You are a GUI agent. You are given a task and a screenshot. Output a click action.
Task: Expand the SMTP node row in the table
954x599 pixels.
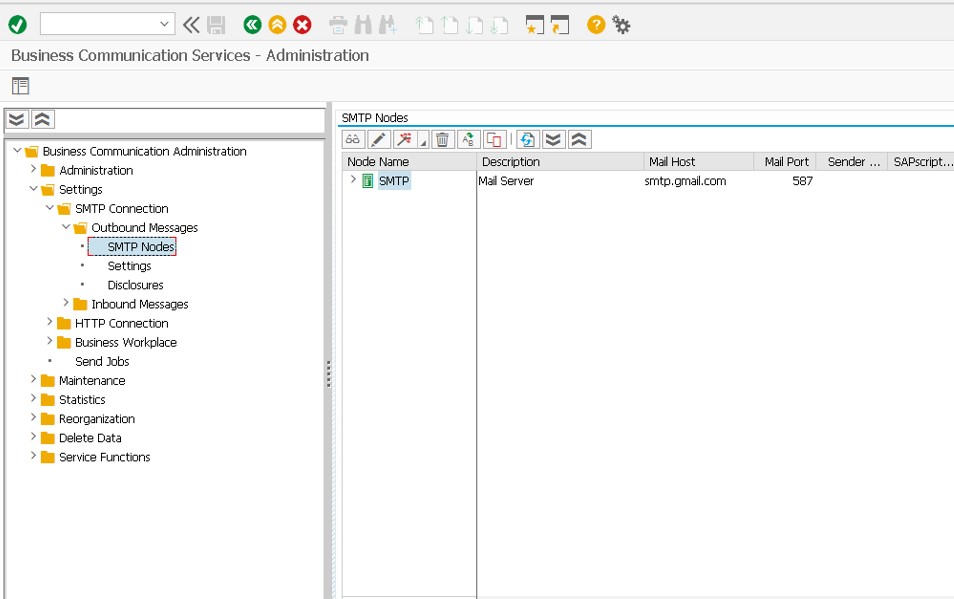coord(353,179)
